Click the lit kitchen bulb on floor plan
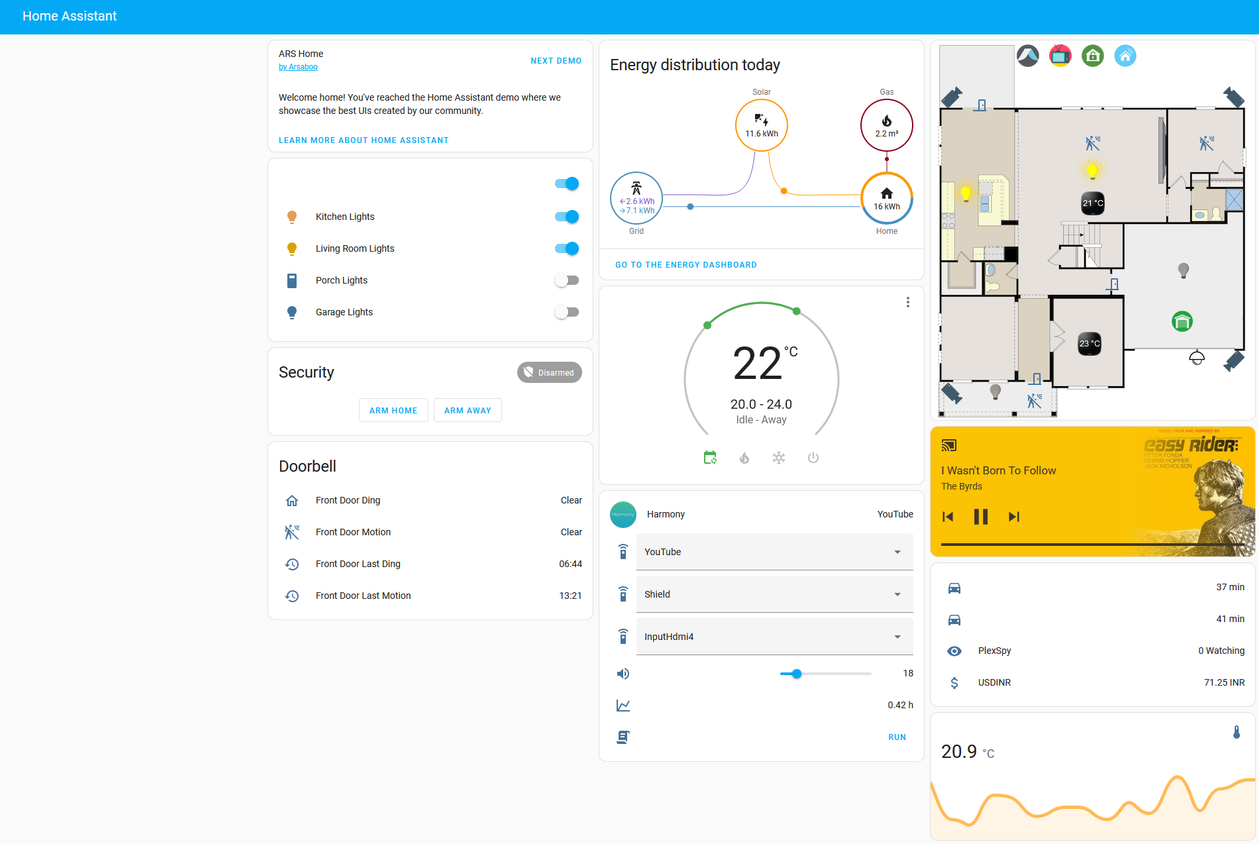The width and height of the screenshot is (1259, 844). [x=966, y=194]
